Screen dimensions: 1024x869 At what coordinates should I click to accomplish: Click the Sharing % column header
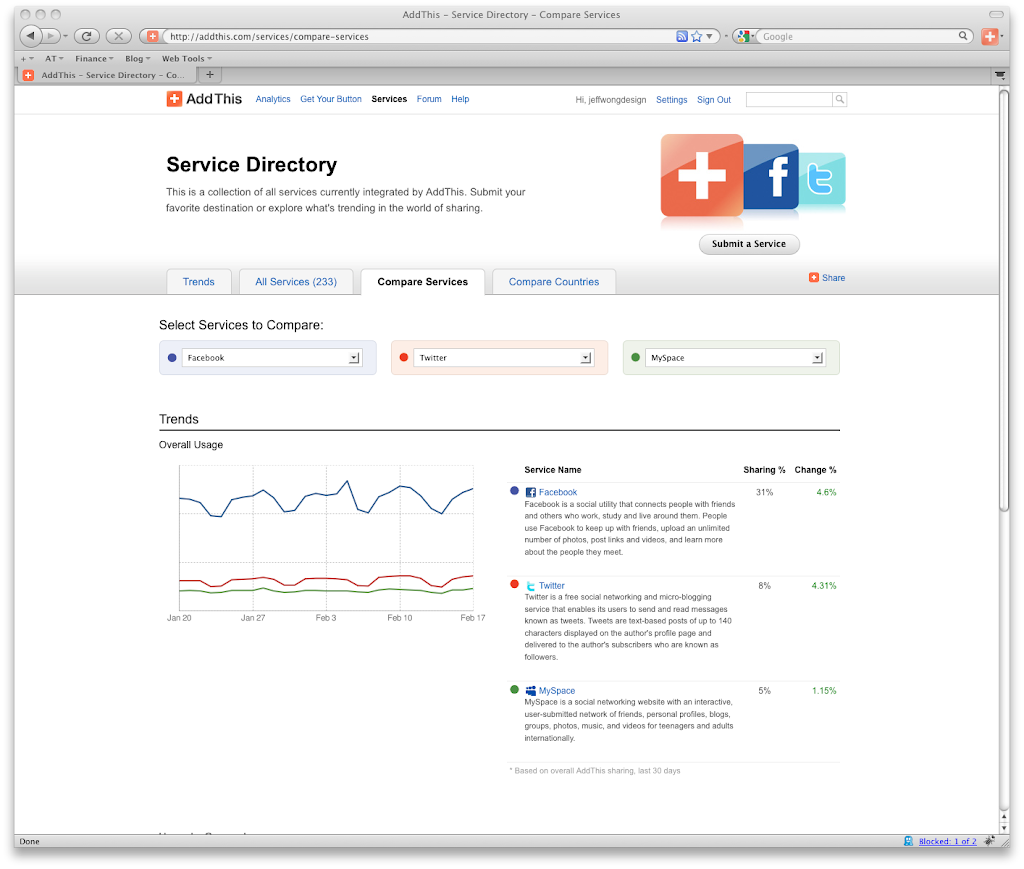click(764, 470)
